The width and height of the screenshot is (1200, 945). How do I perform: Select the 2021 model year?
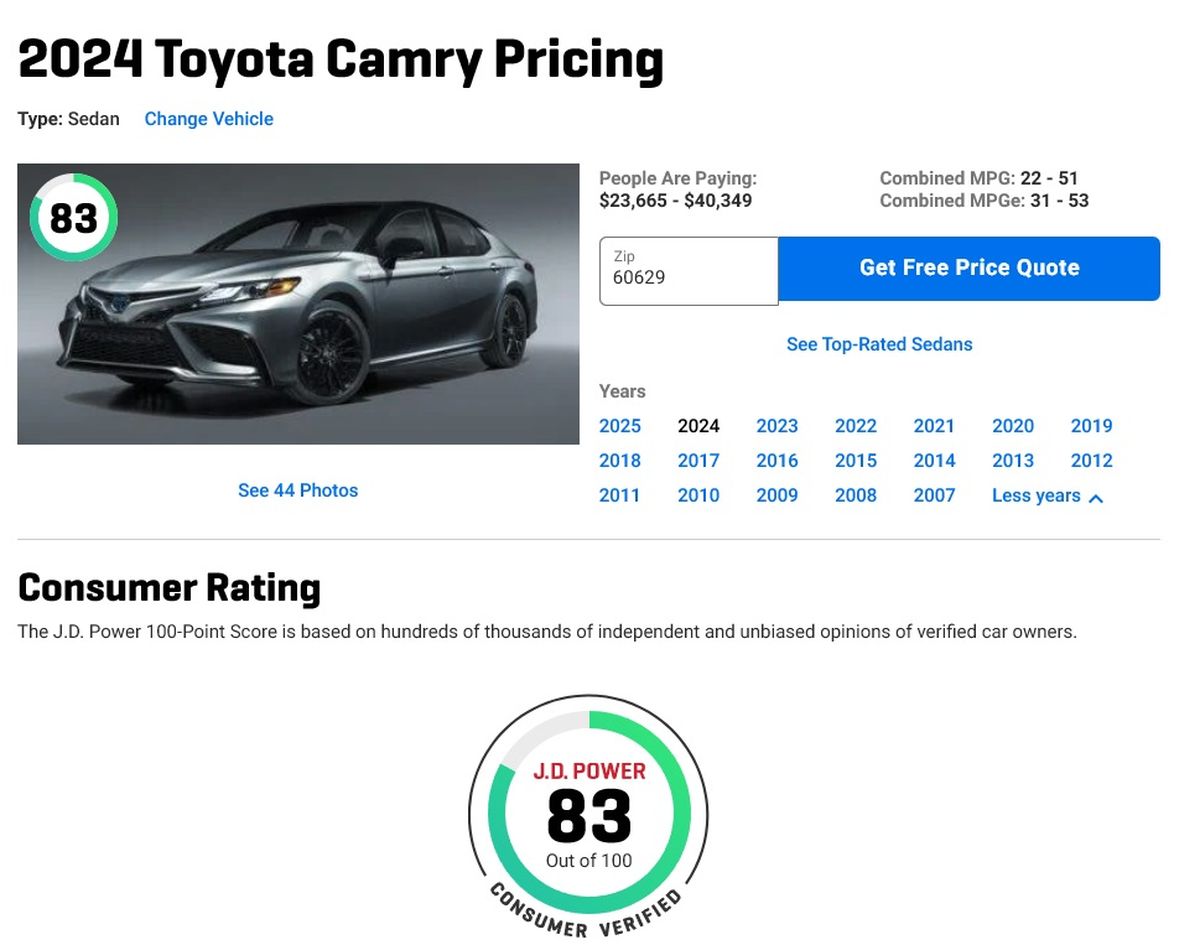tap(933, 426)
